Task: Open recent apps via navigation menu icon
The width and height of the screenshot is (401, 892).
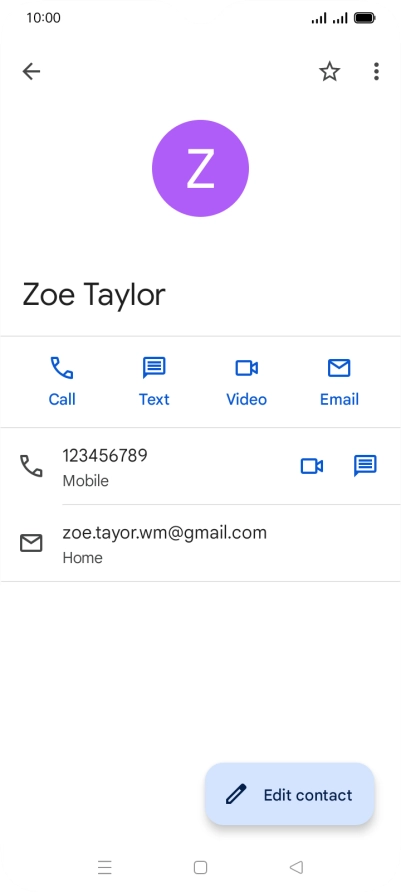Action: (x=105, y=868)
